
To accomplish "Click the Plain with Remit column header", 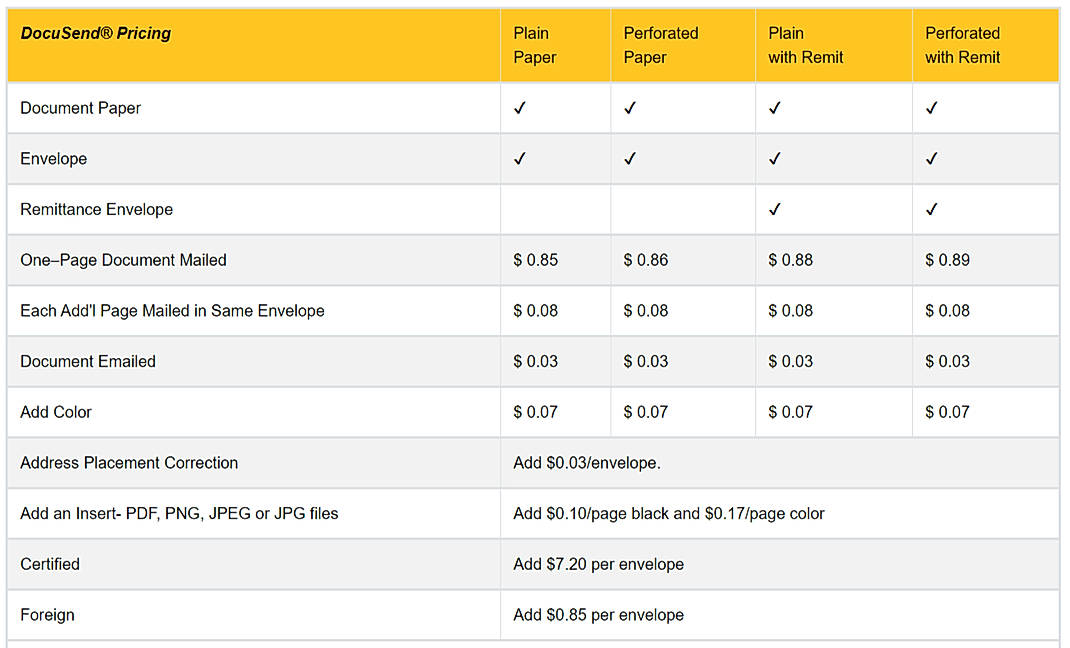I will pos(805,45).
